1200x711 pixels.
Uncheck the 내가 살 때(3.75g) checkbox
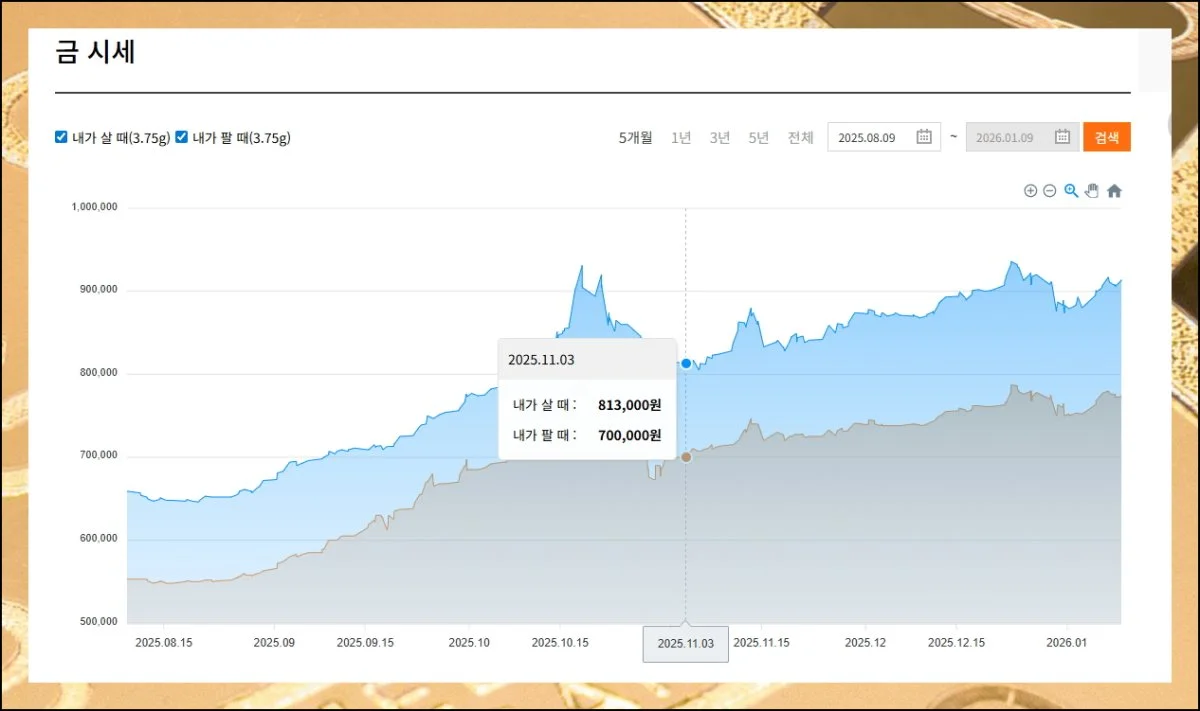pyautogui.click(x=62, y=137)
